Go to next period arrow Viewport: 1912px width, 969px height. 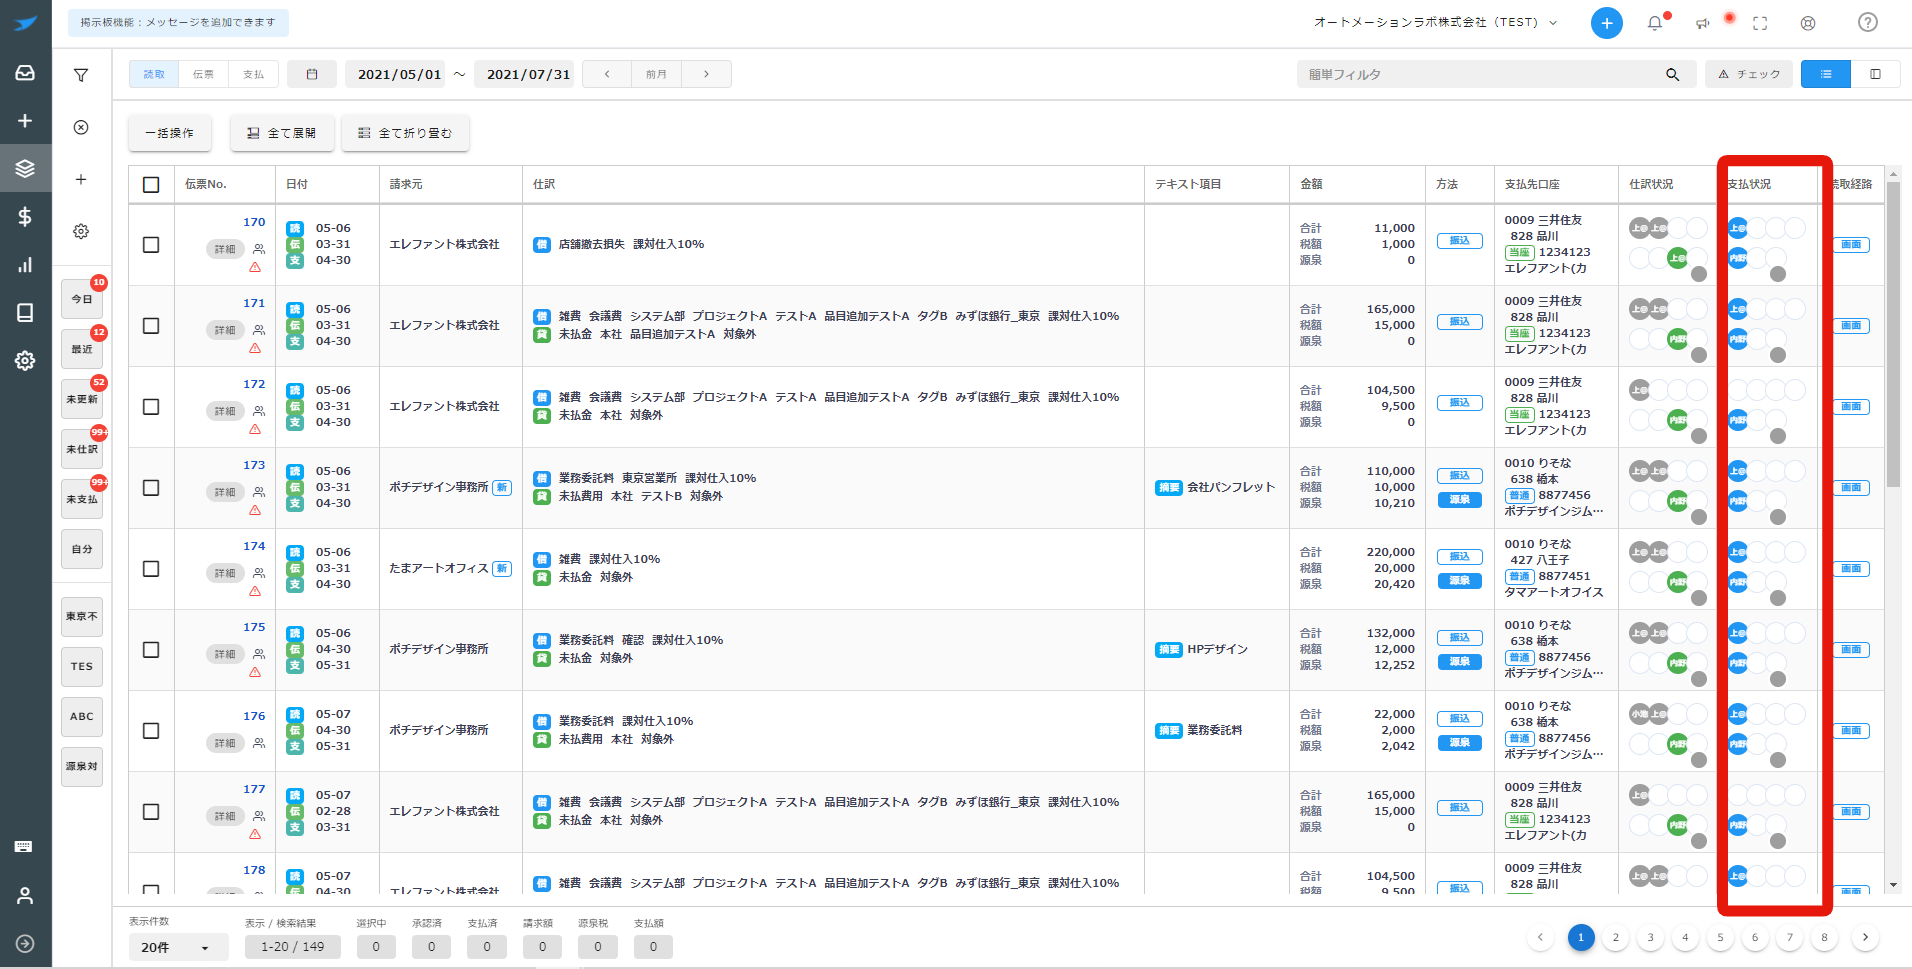(706, 74)
